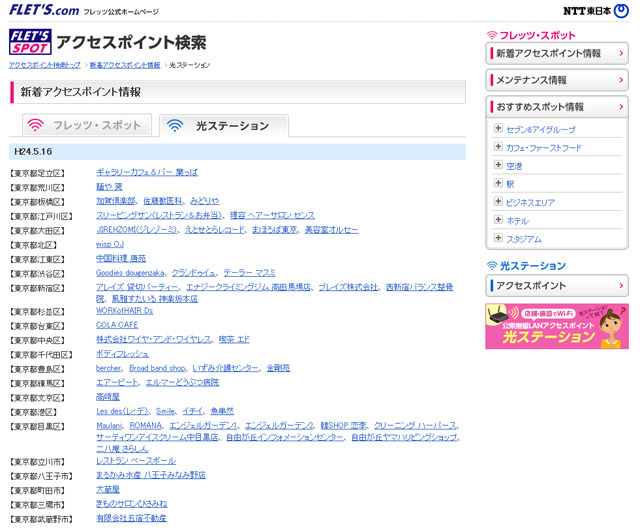Open まるかみ水産 八王子みなみ野店 link

coord(151,475)
